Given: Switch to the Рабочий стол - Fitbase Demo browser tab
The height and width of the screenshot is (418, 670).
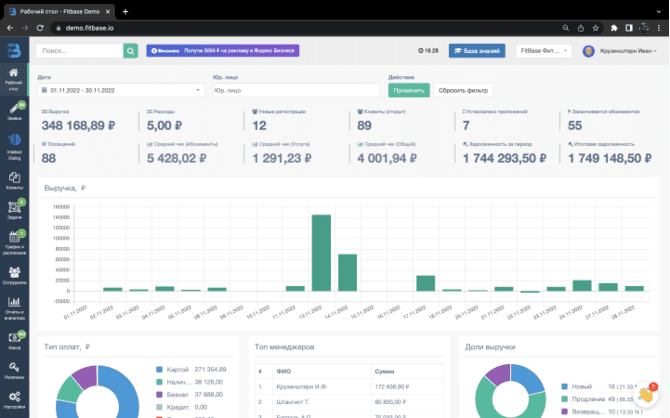Looking at the screenshot, I should click(59, 12).
